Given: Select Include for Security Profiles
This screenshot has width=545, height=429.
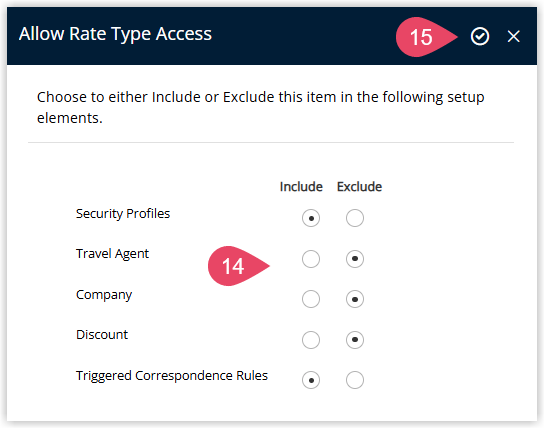Looking at the screenshot, I should tap(311, 218).
